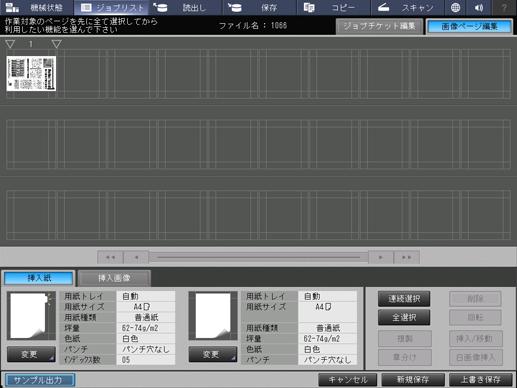Toggle the サンプル出力 sample output button
The height and width of the screenshot is (388, 517).
pyautogui.click(x=40, y=380)
